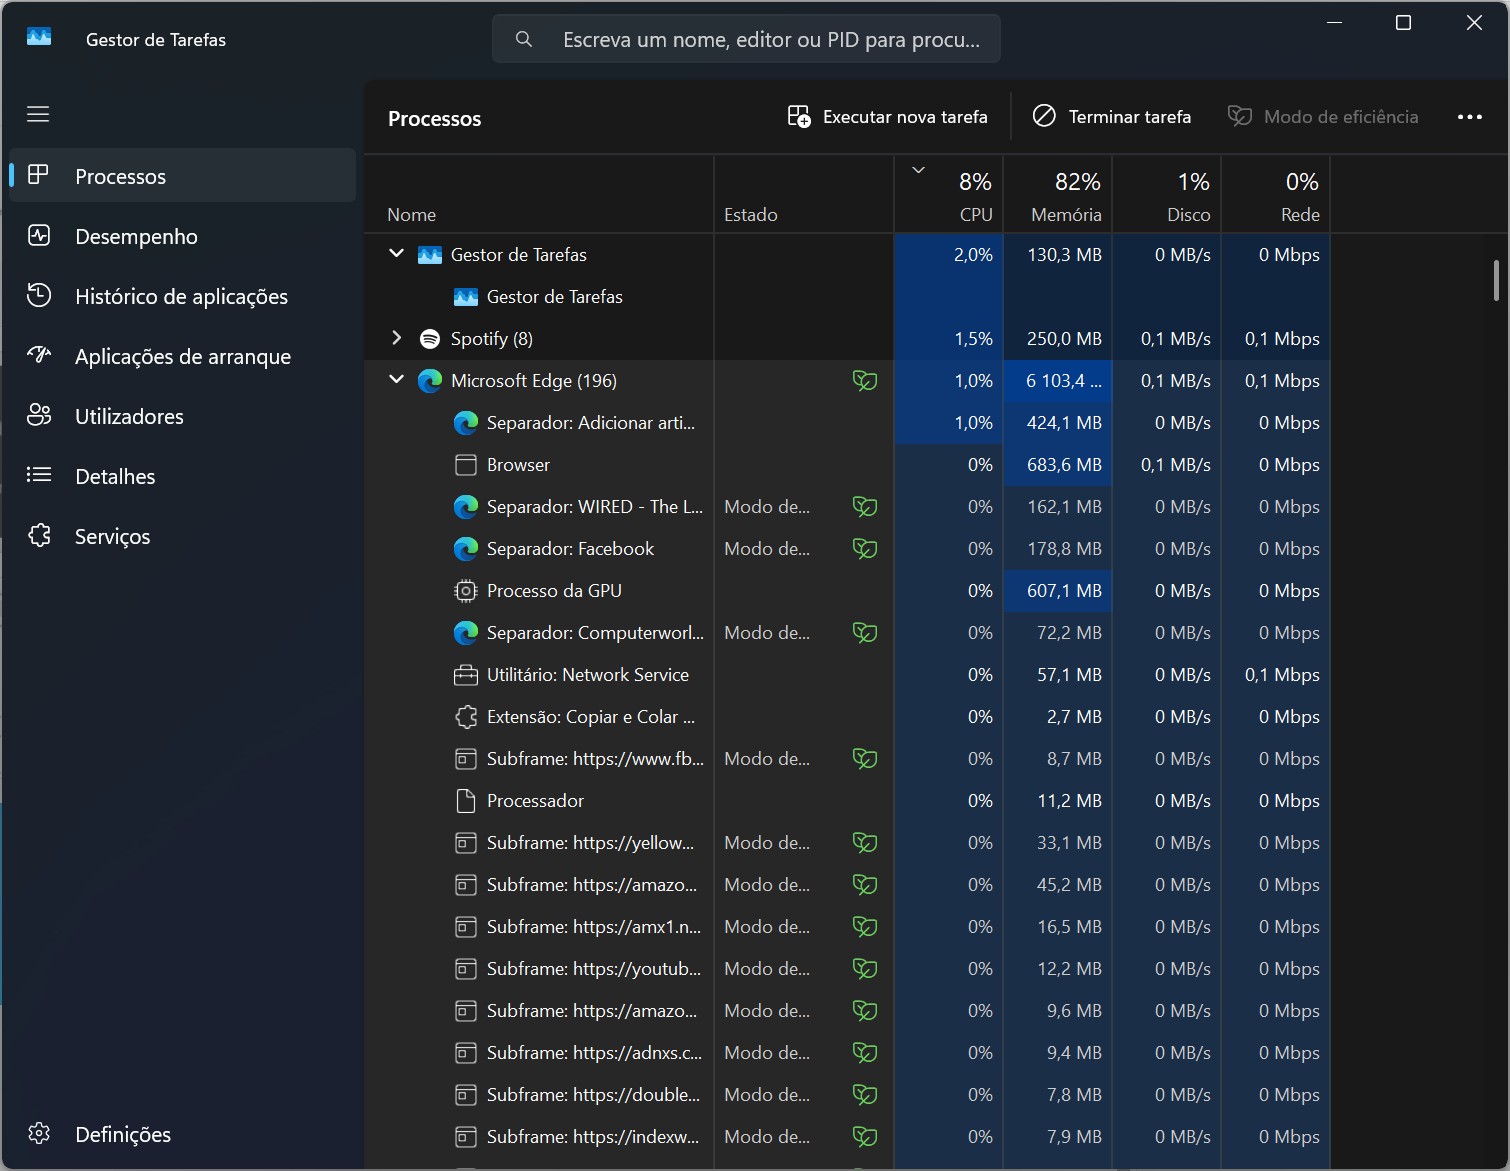Open the Desempenho performance page
This screenshot has height=1171, width=1510.
tap(136, 237)
